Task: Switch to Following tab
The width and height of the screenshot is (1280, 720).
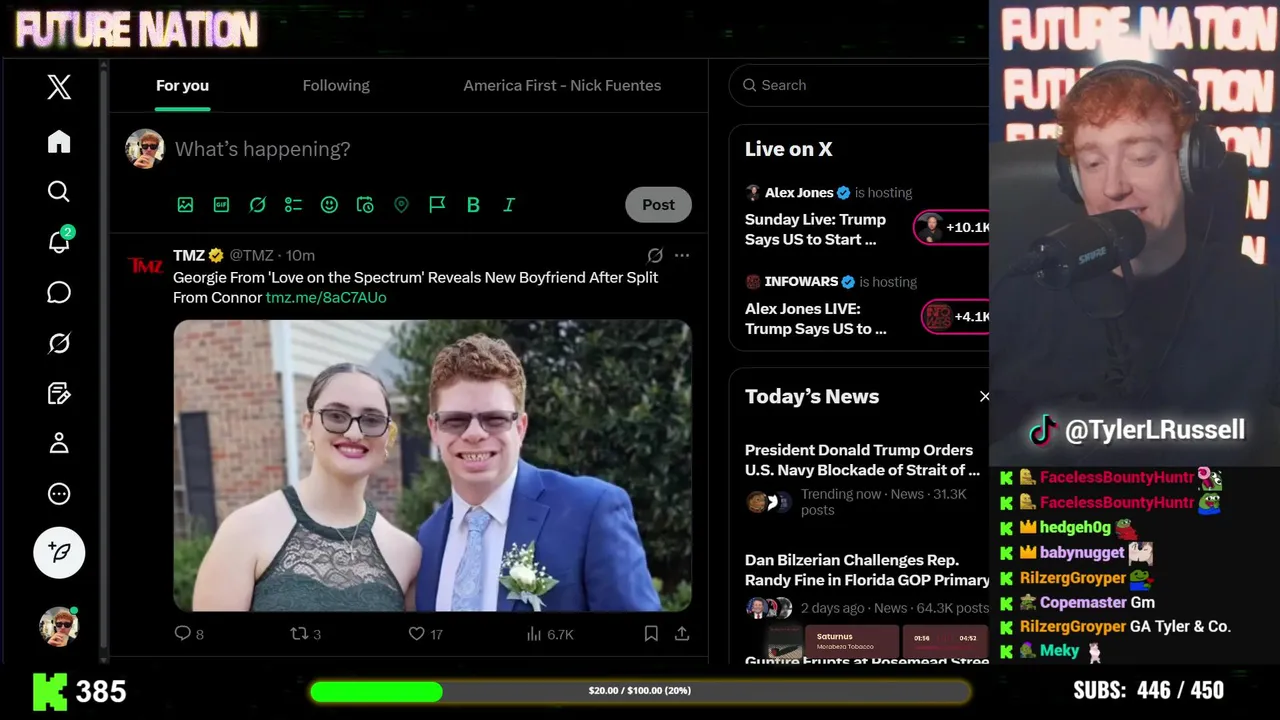Action: pos(336,86)
